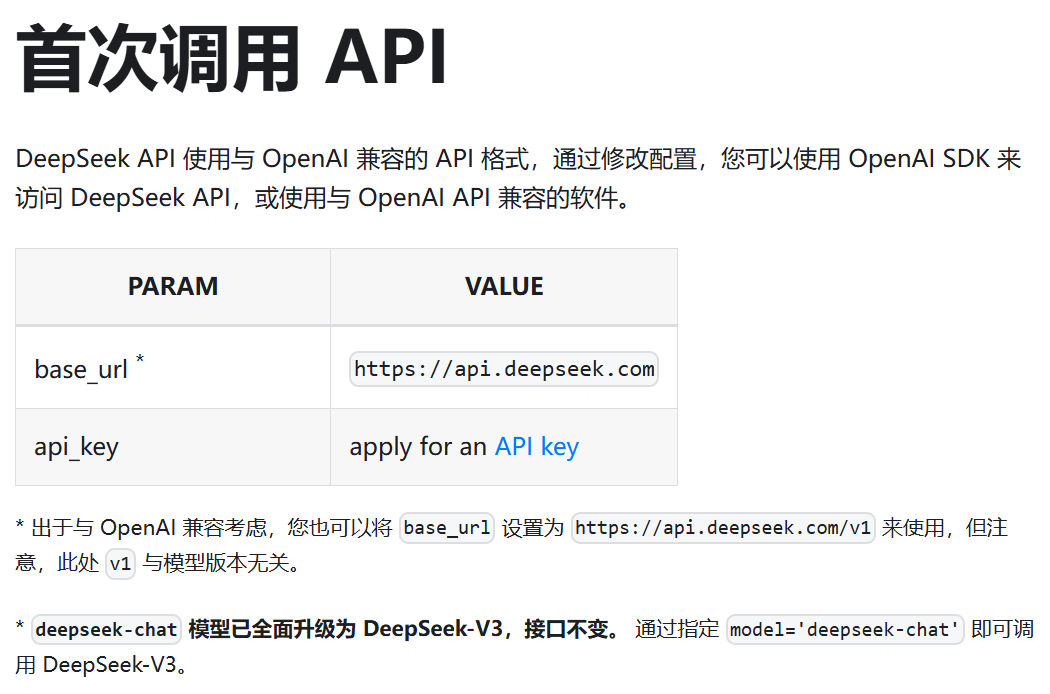The height and width of the screenshot is (694, 1050).
Task: Select the VALUE column header
Action: 504,287
